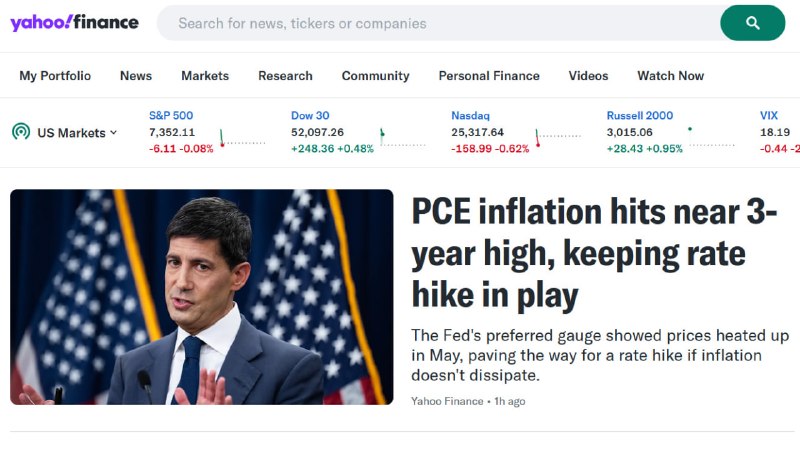Open the Russell 2000 sparkline chart
Viewport: 800px width, 450px height.
711,138
